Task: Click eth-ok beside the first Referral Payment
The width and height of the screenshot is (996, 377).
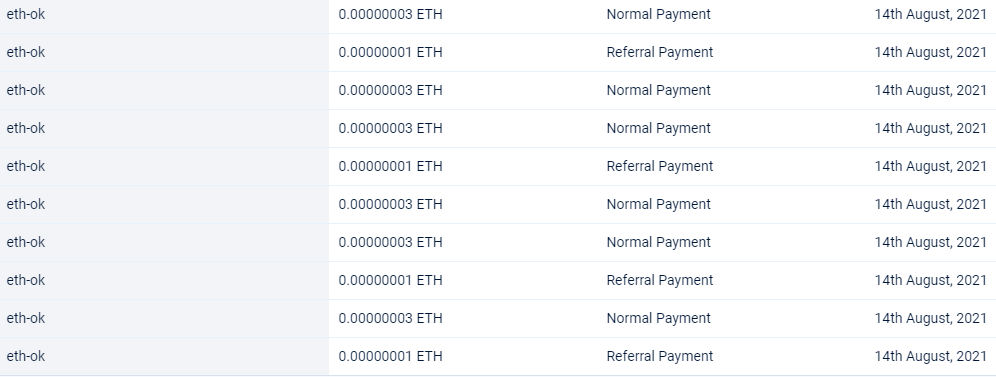Action: pos(25,52)
